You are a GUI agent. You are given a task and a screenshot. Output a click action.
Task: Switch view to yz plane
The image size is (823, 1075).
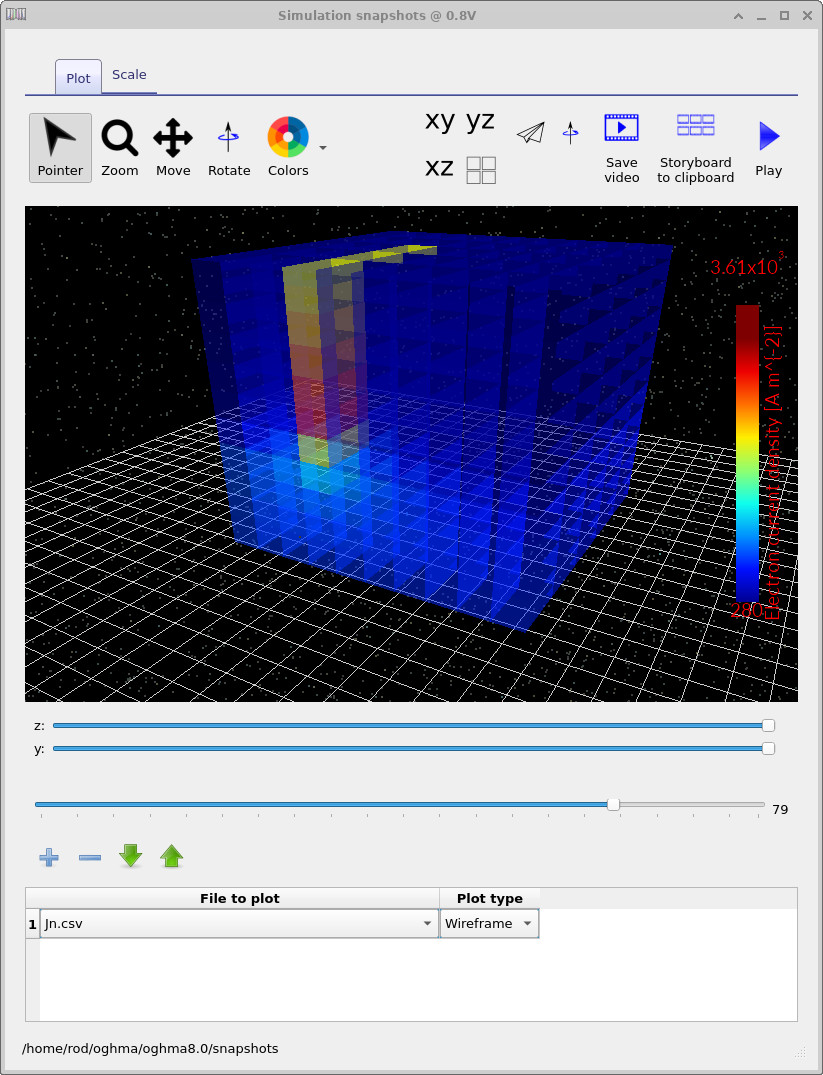480,120
